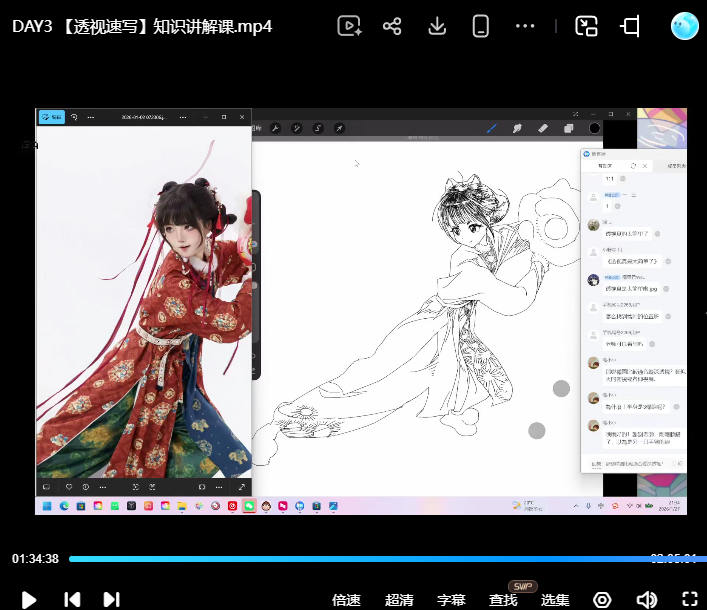Viewport: 707px width, 610px height.
Task: Open File Explorer folder in taskbar
Action: tap(182, 506)
